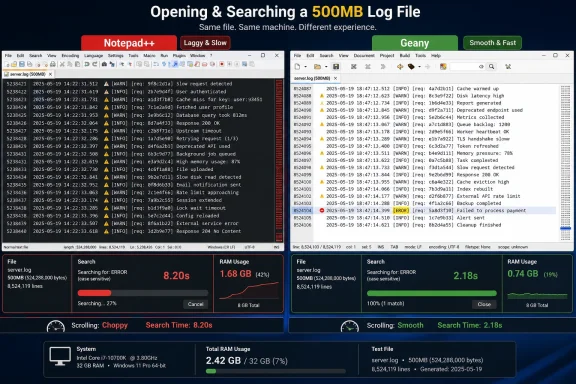The image size is (576, 384).
Task: Click the Replace icon in Notepad++ toolbar
Action: (112, 64)
